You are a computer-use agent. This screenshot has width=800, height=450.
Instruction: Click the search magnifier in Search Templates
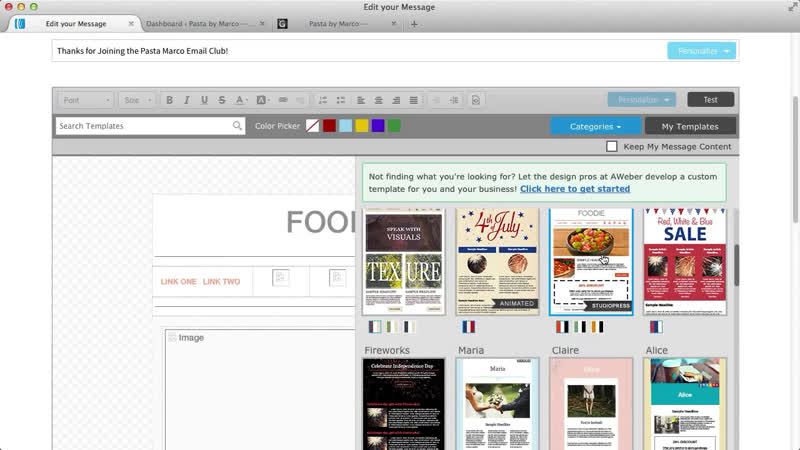point(237,126)
